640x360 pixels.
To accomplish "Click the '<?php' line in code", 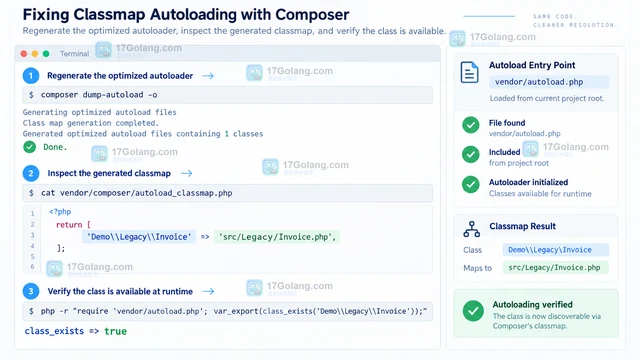I will click(x=60, y=212).
